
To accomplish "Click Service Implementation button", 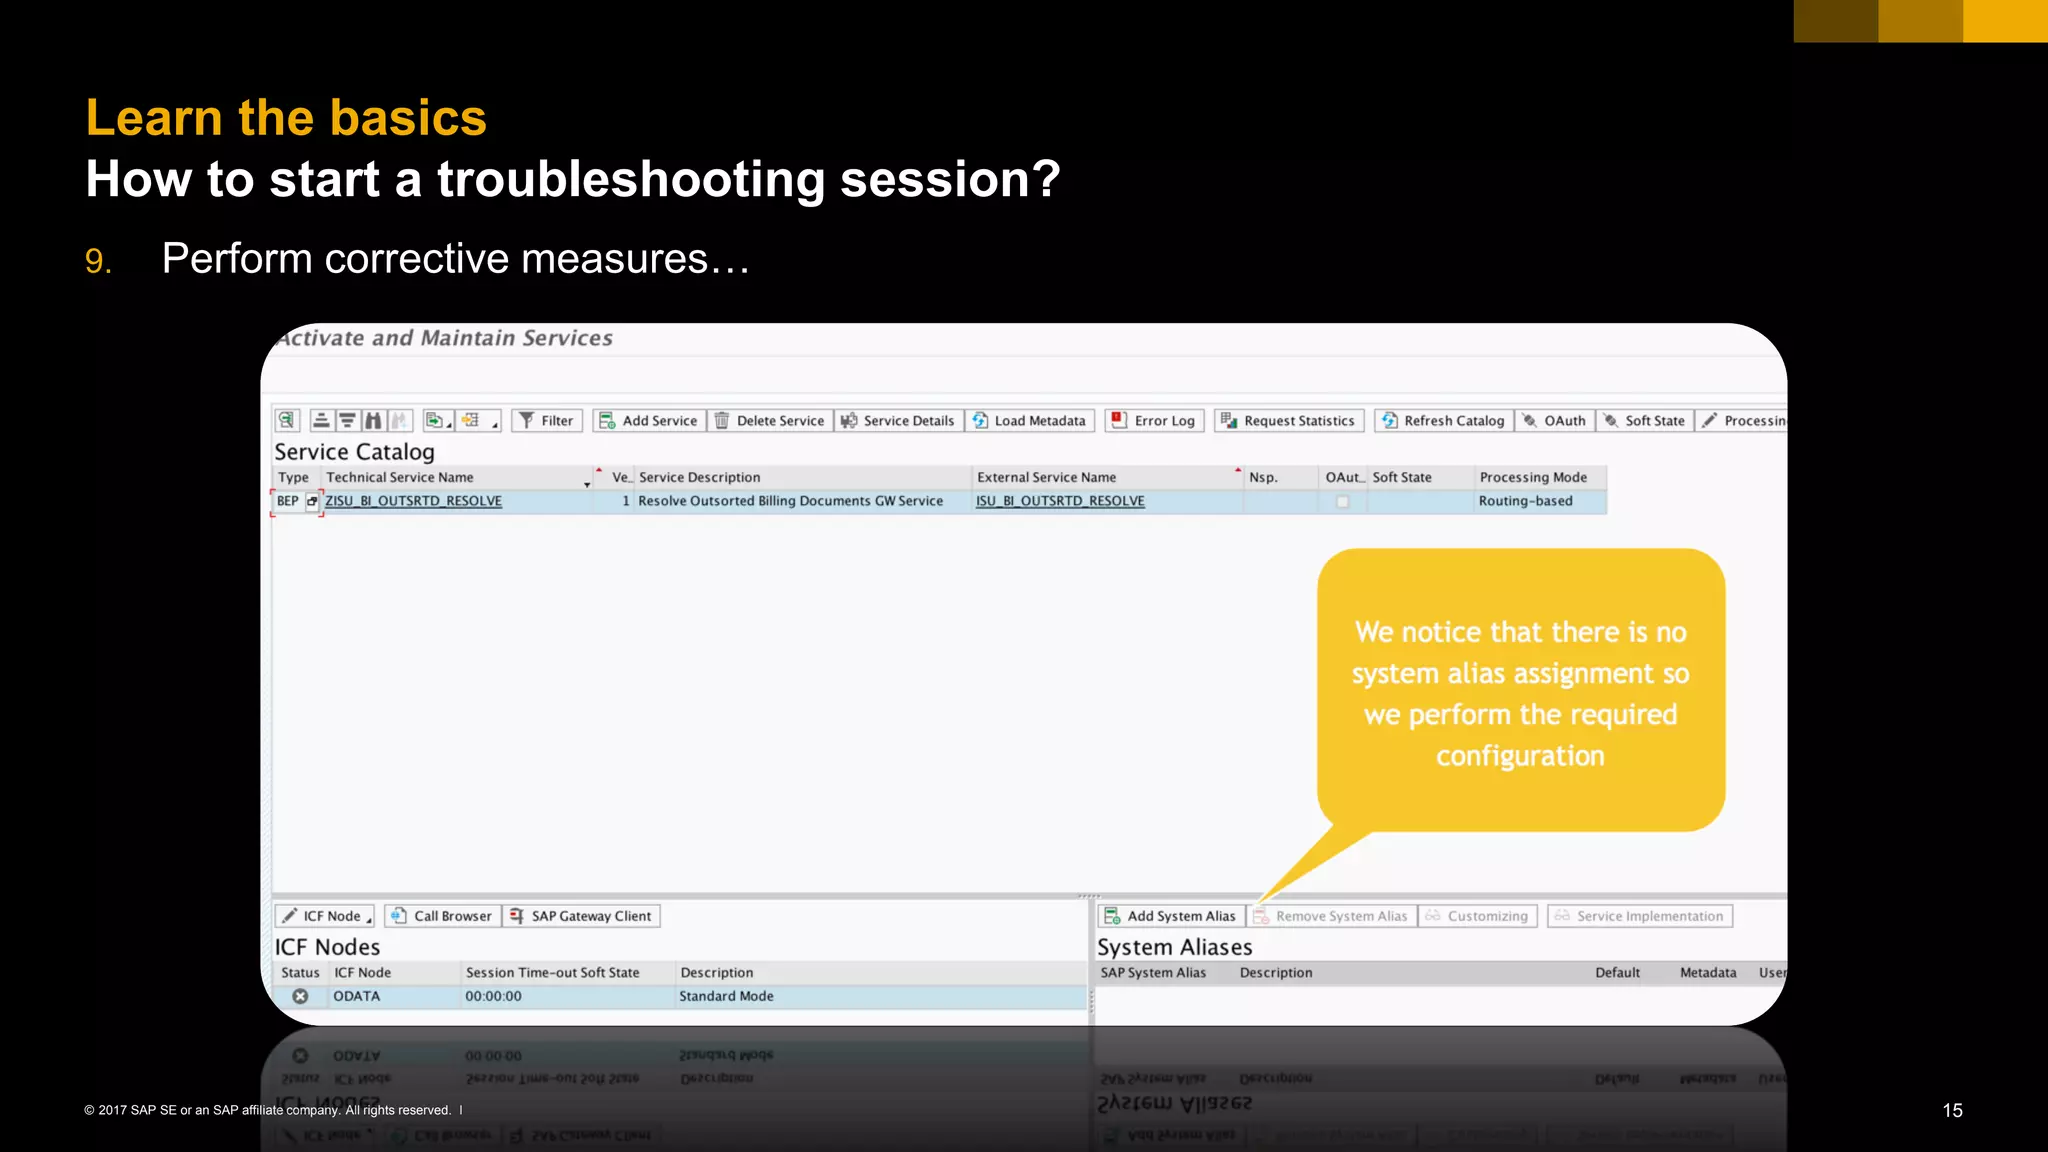I will (1640, 916).
